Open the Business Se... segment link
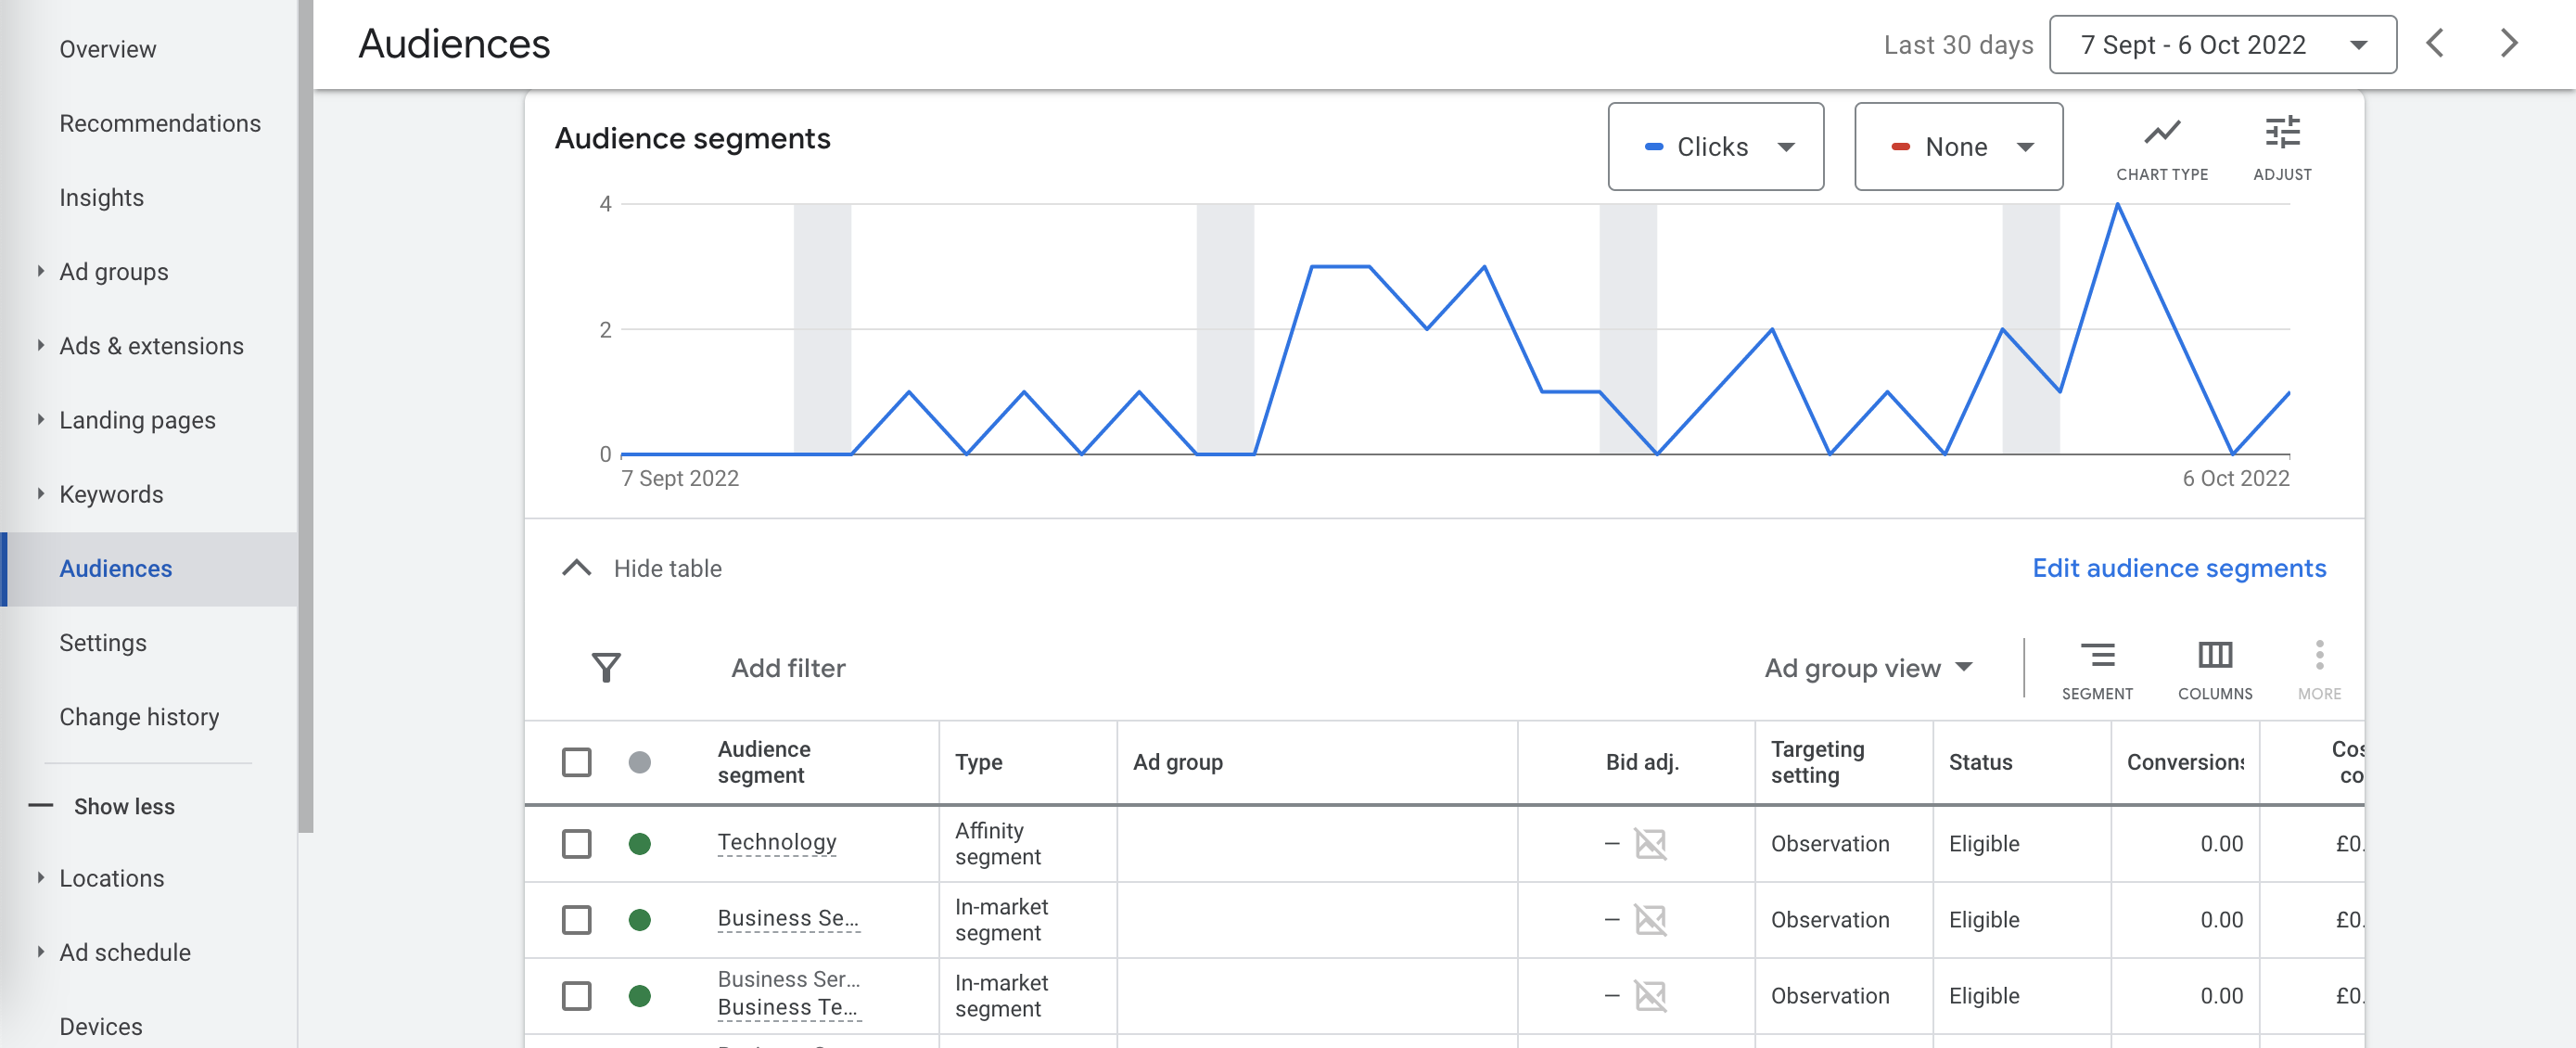The image size is (2576, 1048). [788, 918]
